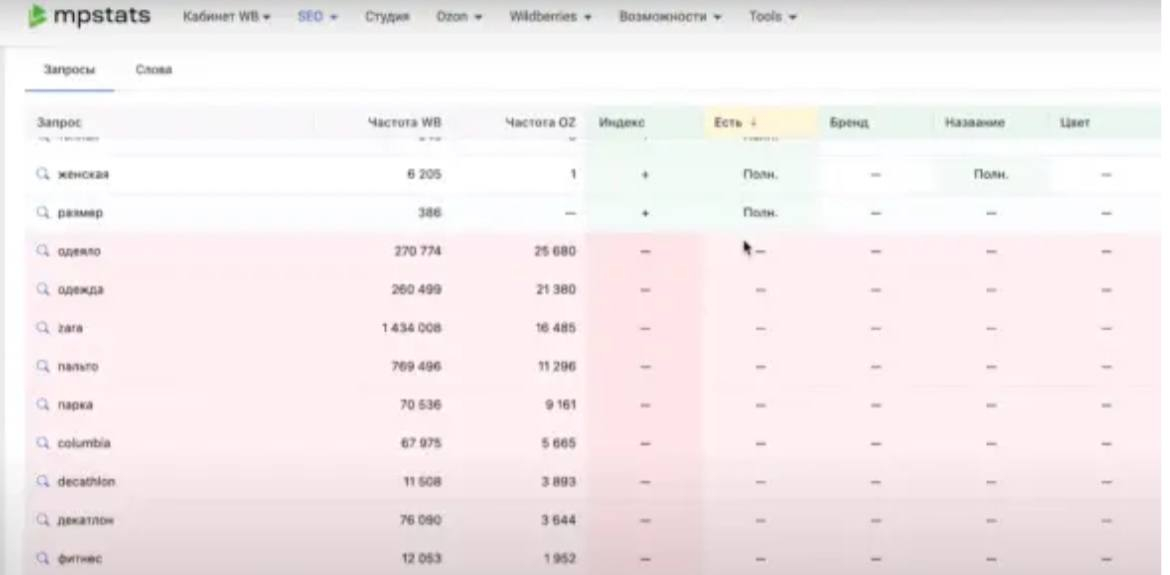Viewport: 1170px width, 575px height.
Task: Switch to the Запросы tab
Action: (68, 70)
